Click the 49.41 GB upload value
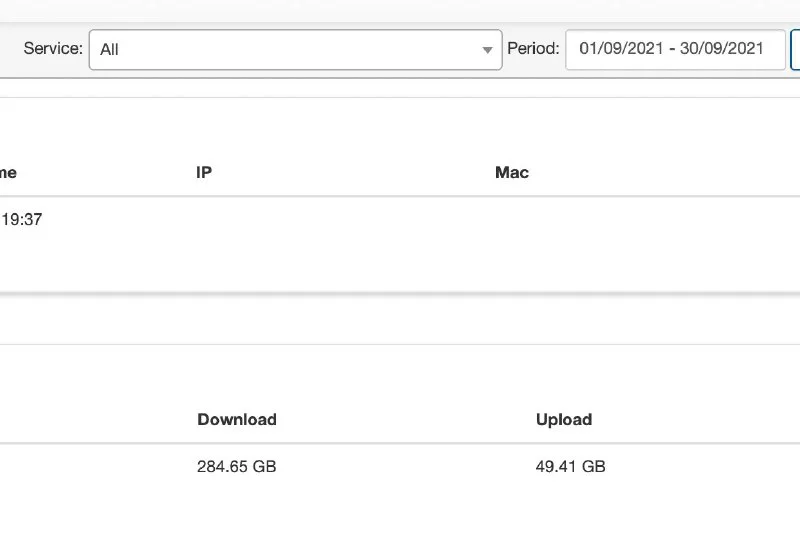The image size is (800, 533). (x=571, y=467)
